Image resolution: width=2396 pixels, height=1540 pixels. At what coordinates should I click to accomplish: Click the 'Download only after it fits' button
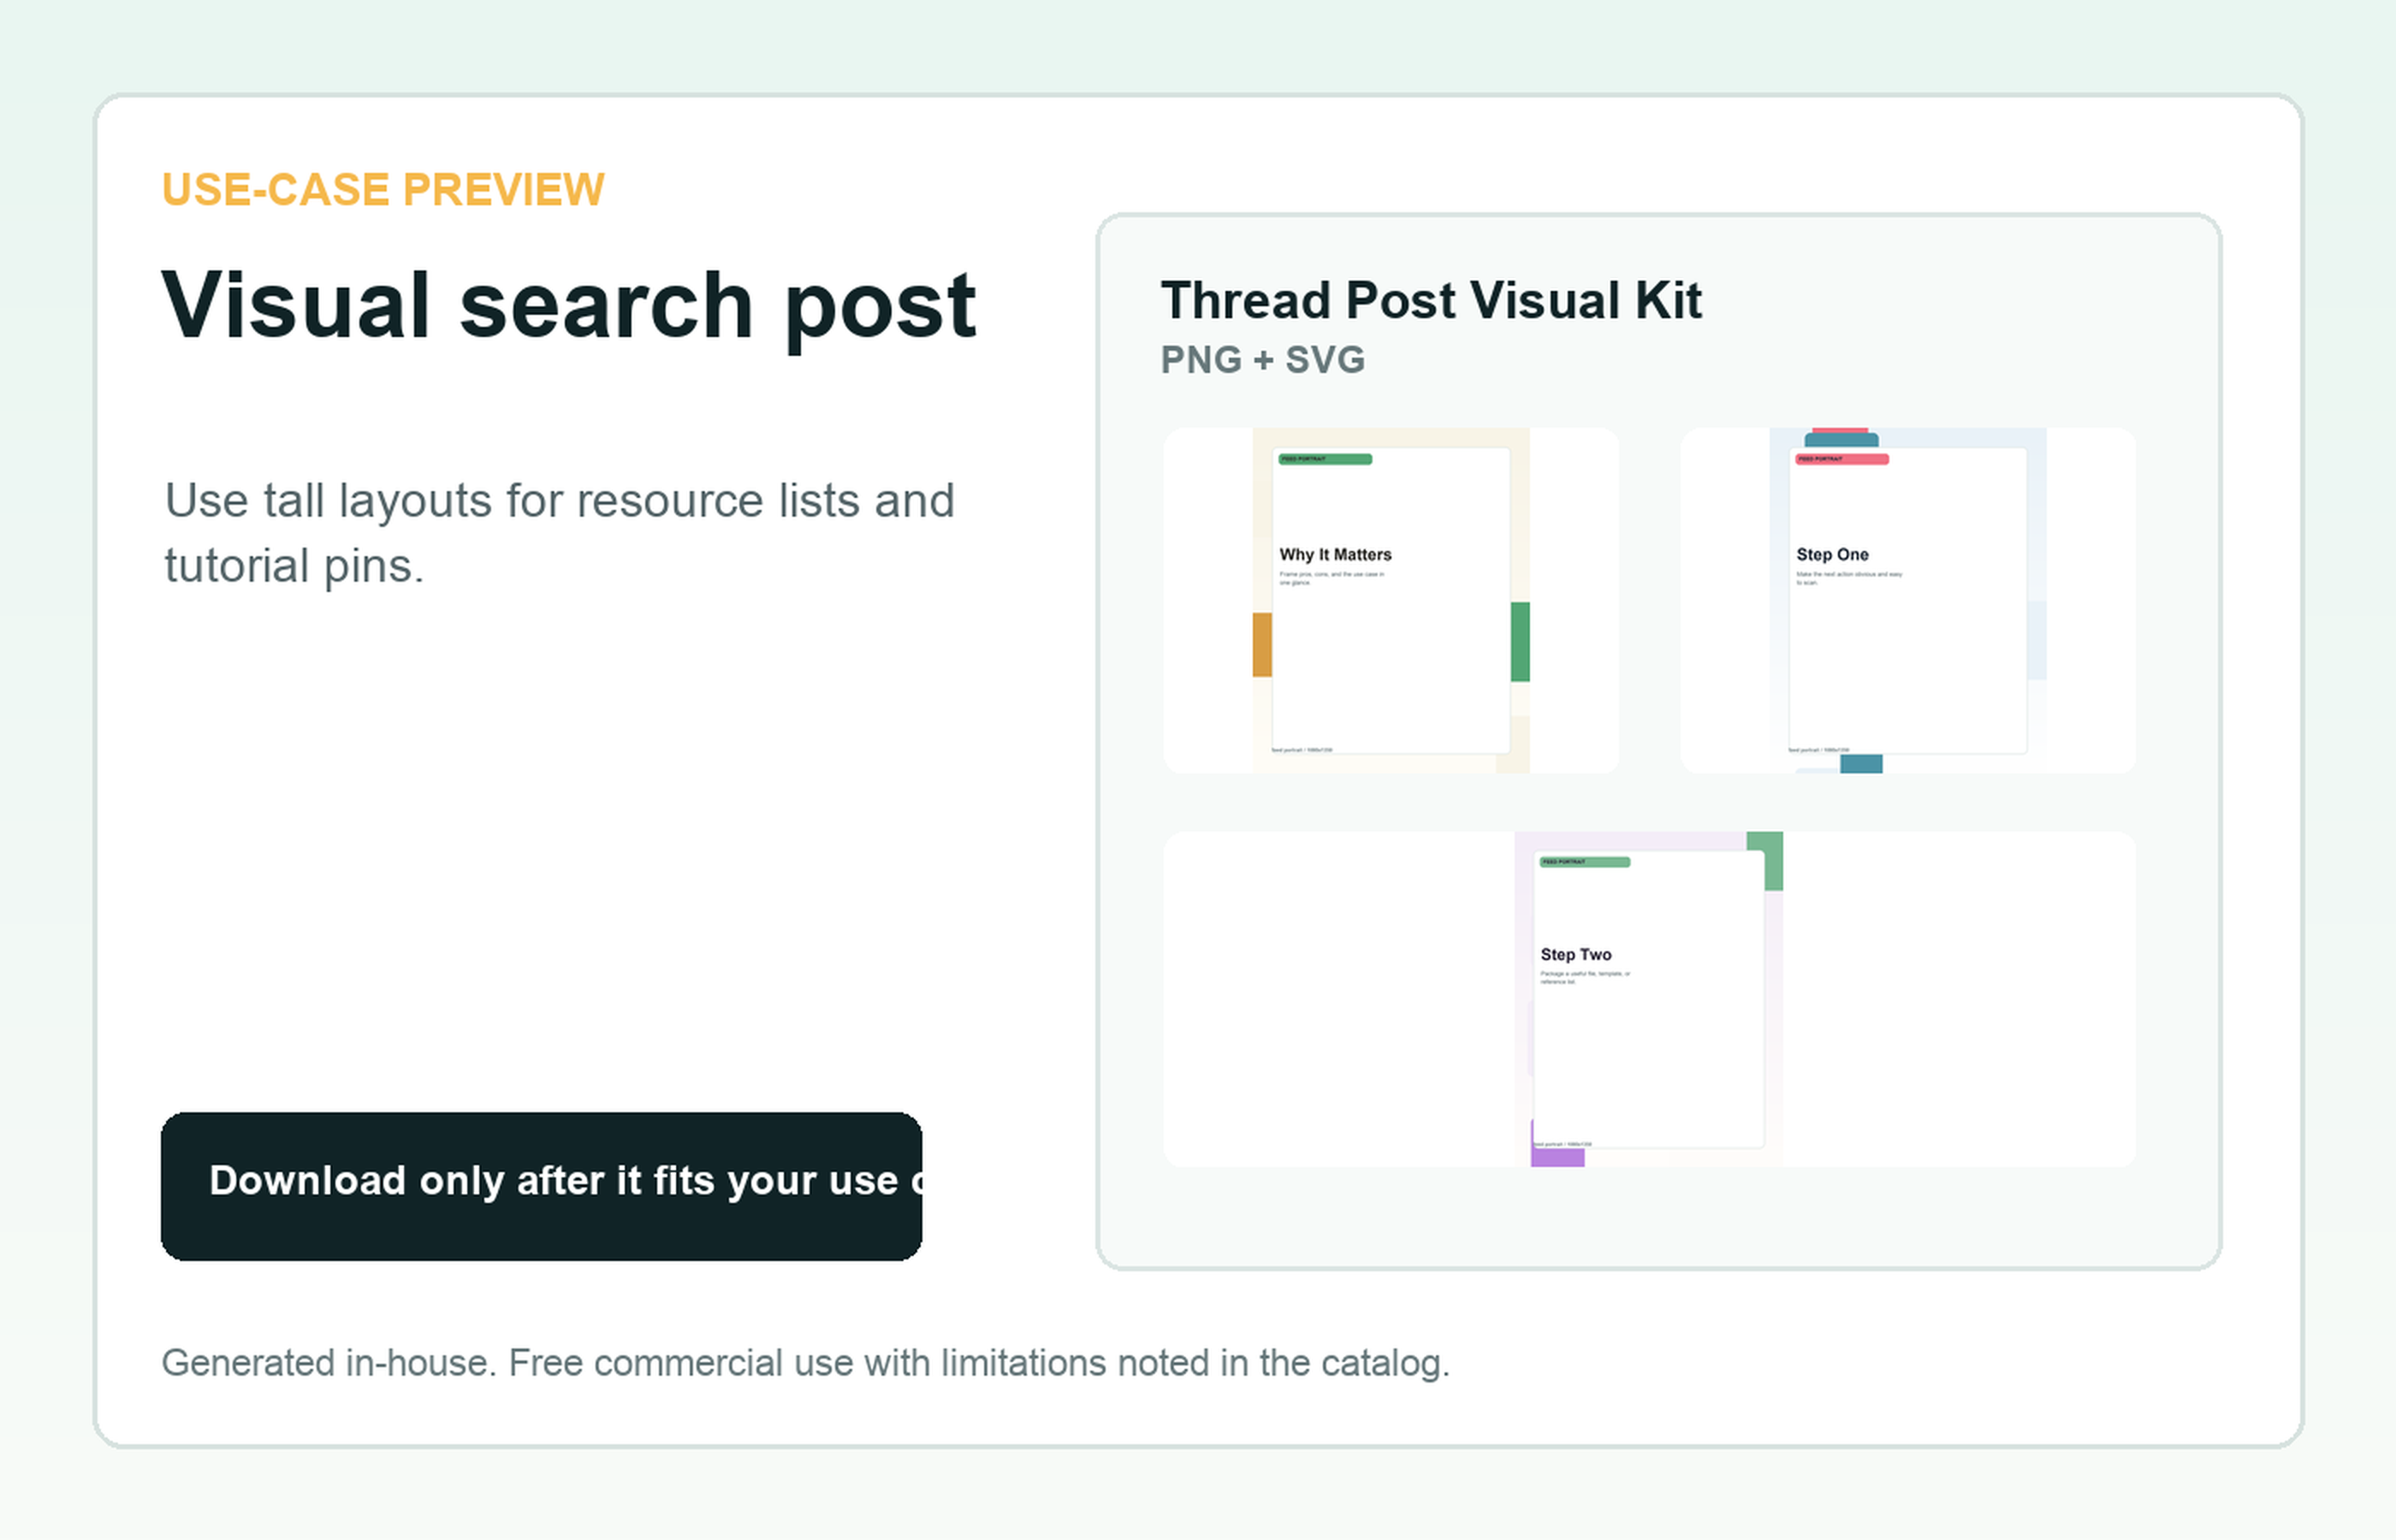pyautogui.click(x=541, y=1186)
